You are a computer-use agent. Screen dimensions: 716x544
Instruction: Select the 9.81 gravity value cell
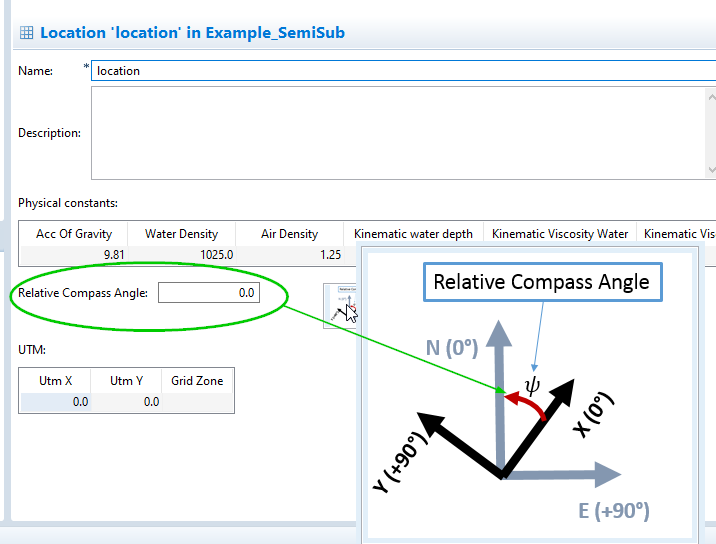coord(74,255)
